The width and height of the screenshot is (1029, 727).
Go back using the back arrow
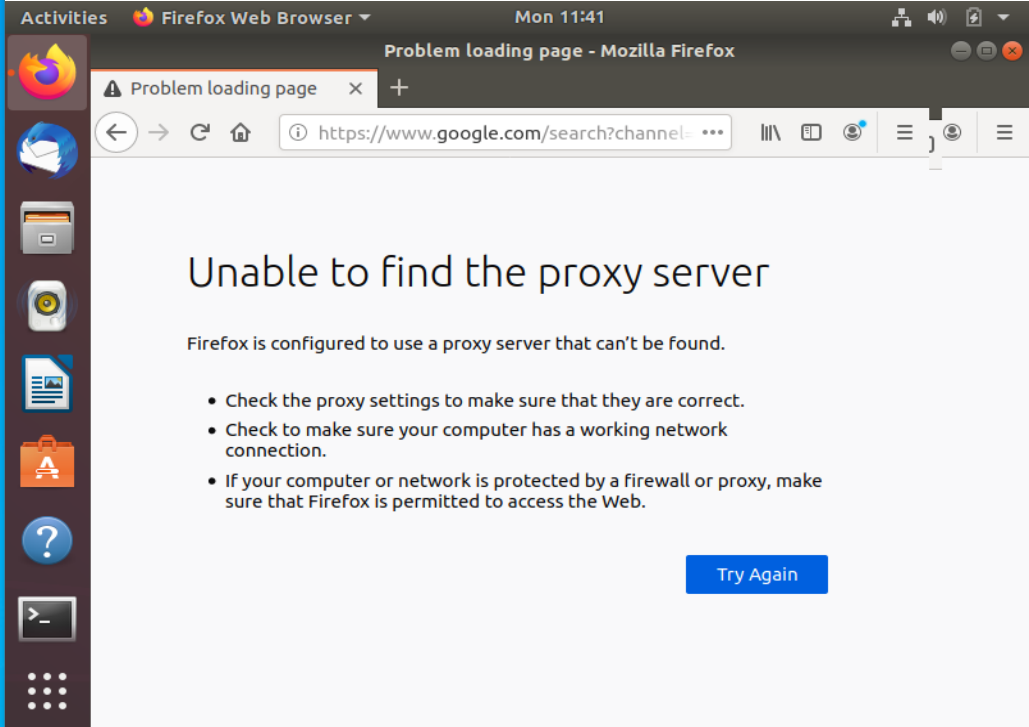[x=117, y=131]
